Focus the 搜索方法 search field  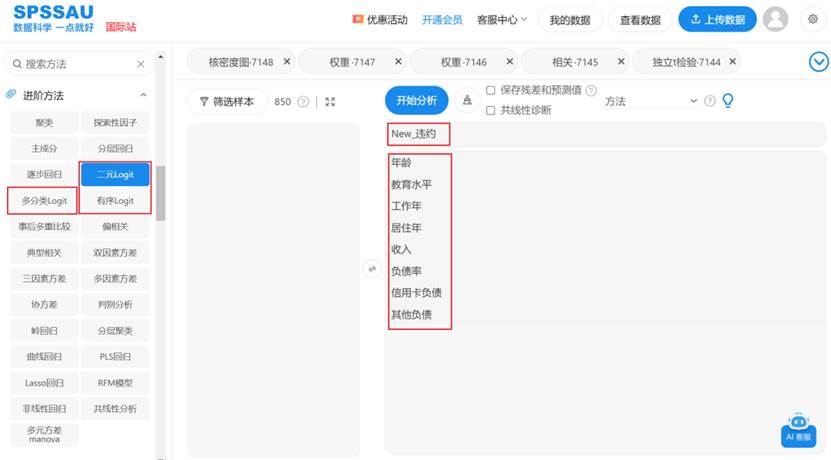point(78,64)
